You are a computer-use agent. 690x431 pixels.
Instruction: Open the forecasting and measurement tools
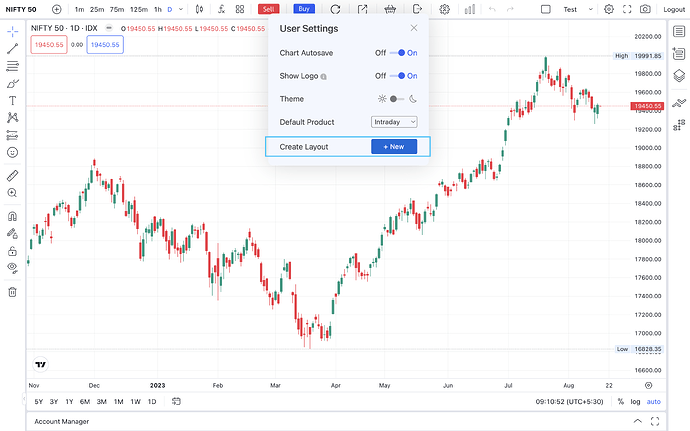[x=12, y=135]
